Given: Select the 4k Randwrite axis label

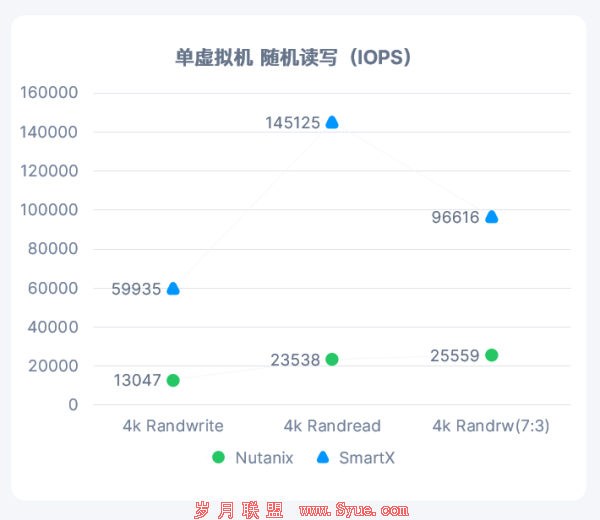Looking at the screenshot, I should tap(173, 426).
